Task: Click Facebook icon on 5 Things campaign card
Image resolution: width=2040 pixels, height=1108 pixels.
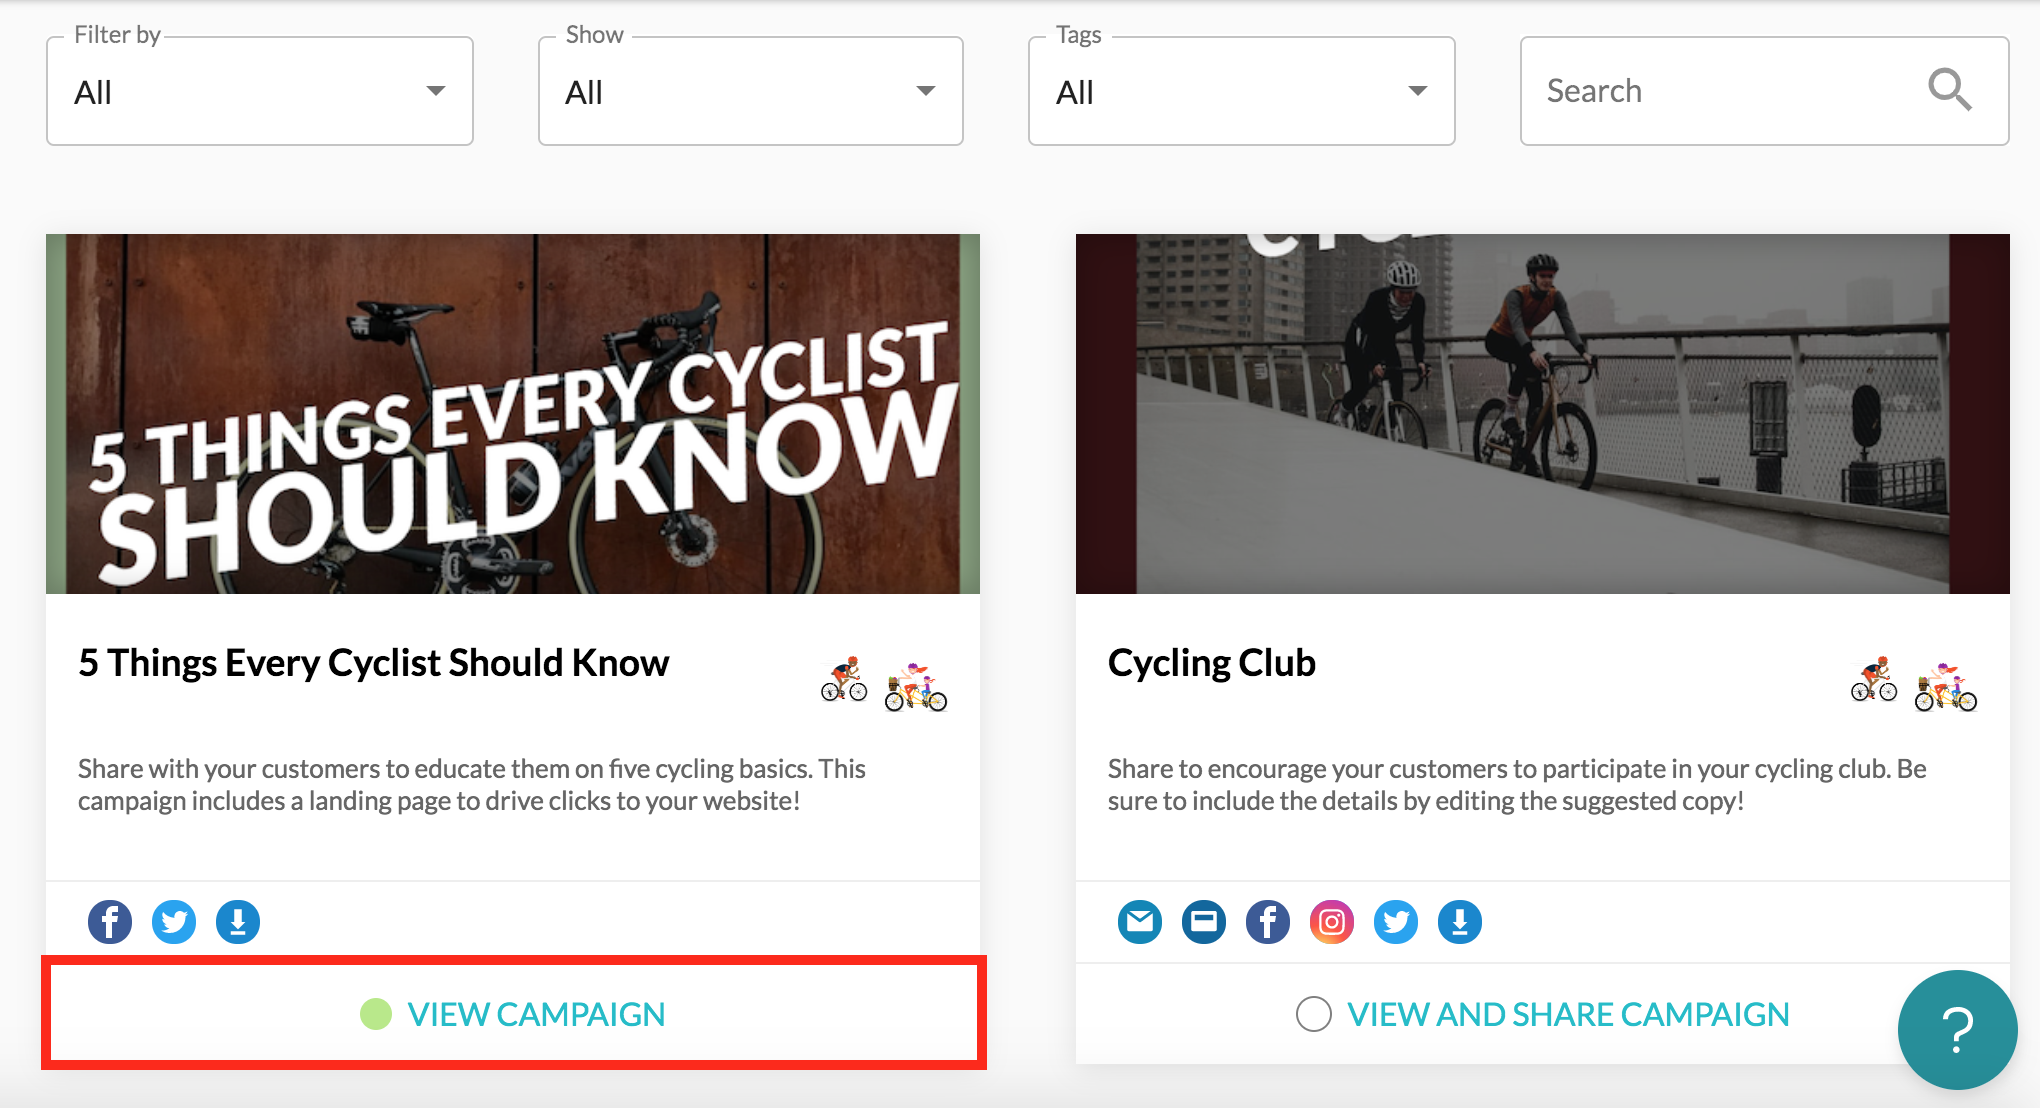Action: point(110,922)
